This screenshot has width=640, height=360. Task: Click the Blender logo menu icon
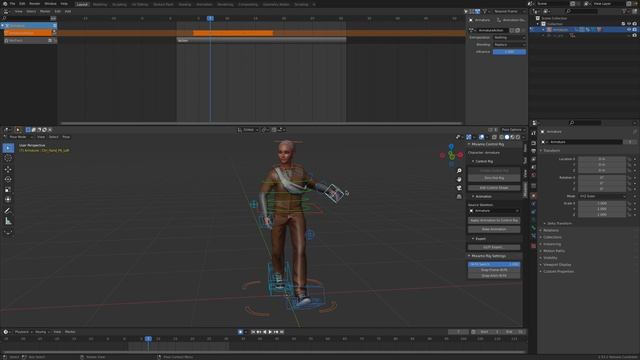coord(5,4)
